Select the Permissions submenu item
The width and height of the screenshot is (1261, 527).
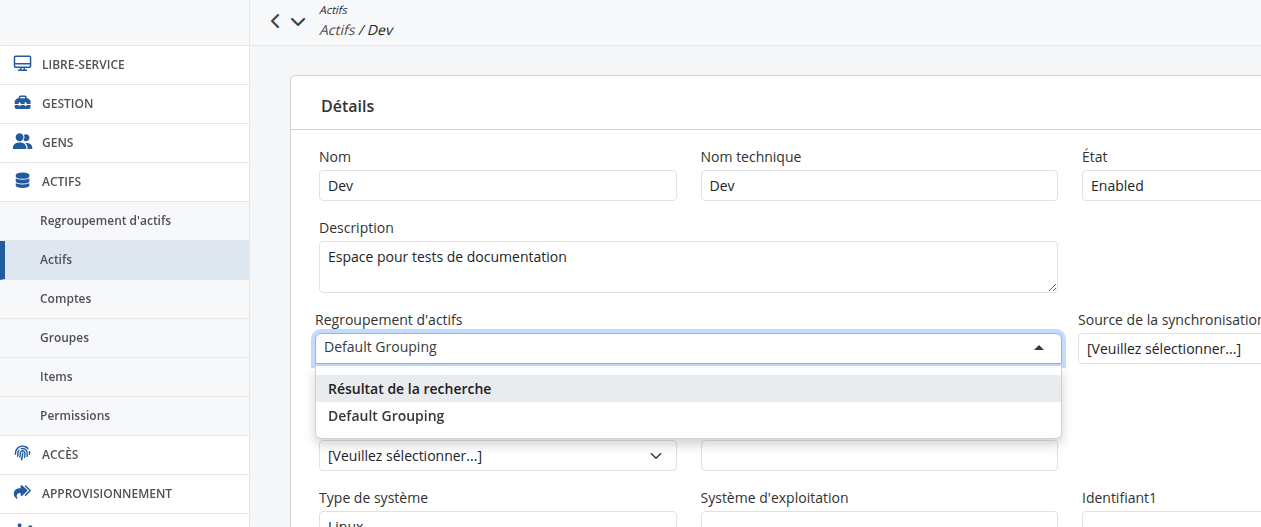tap(124, 415)
